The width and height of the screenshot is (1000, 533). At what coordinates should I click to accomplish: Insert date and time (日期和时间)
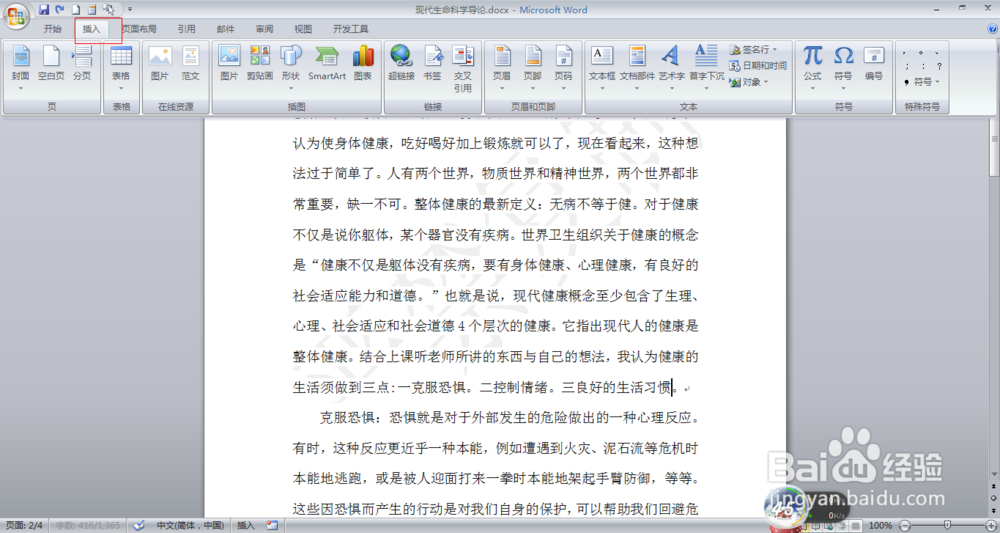point(758,65)
